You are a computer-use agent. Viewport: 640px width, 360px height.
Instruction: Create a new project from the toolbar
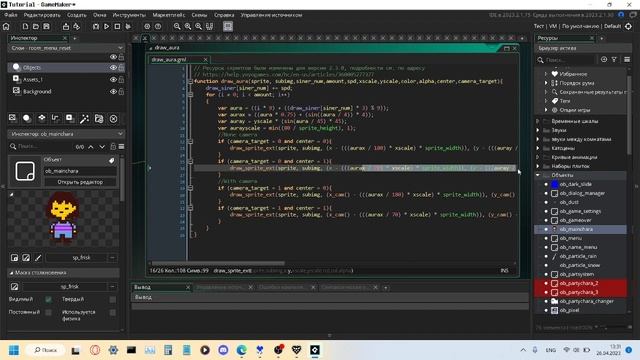(25, 27)
